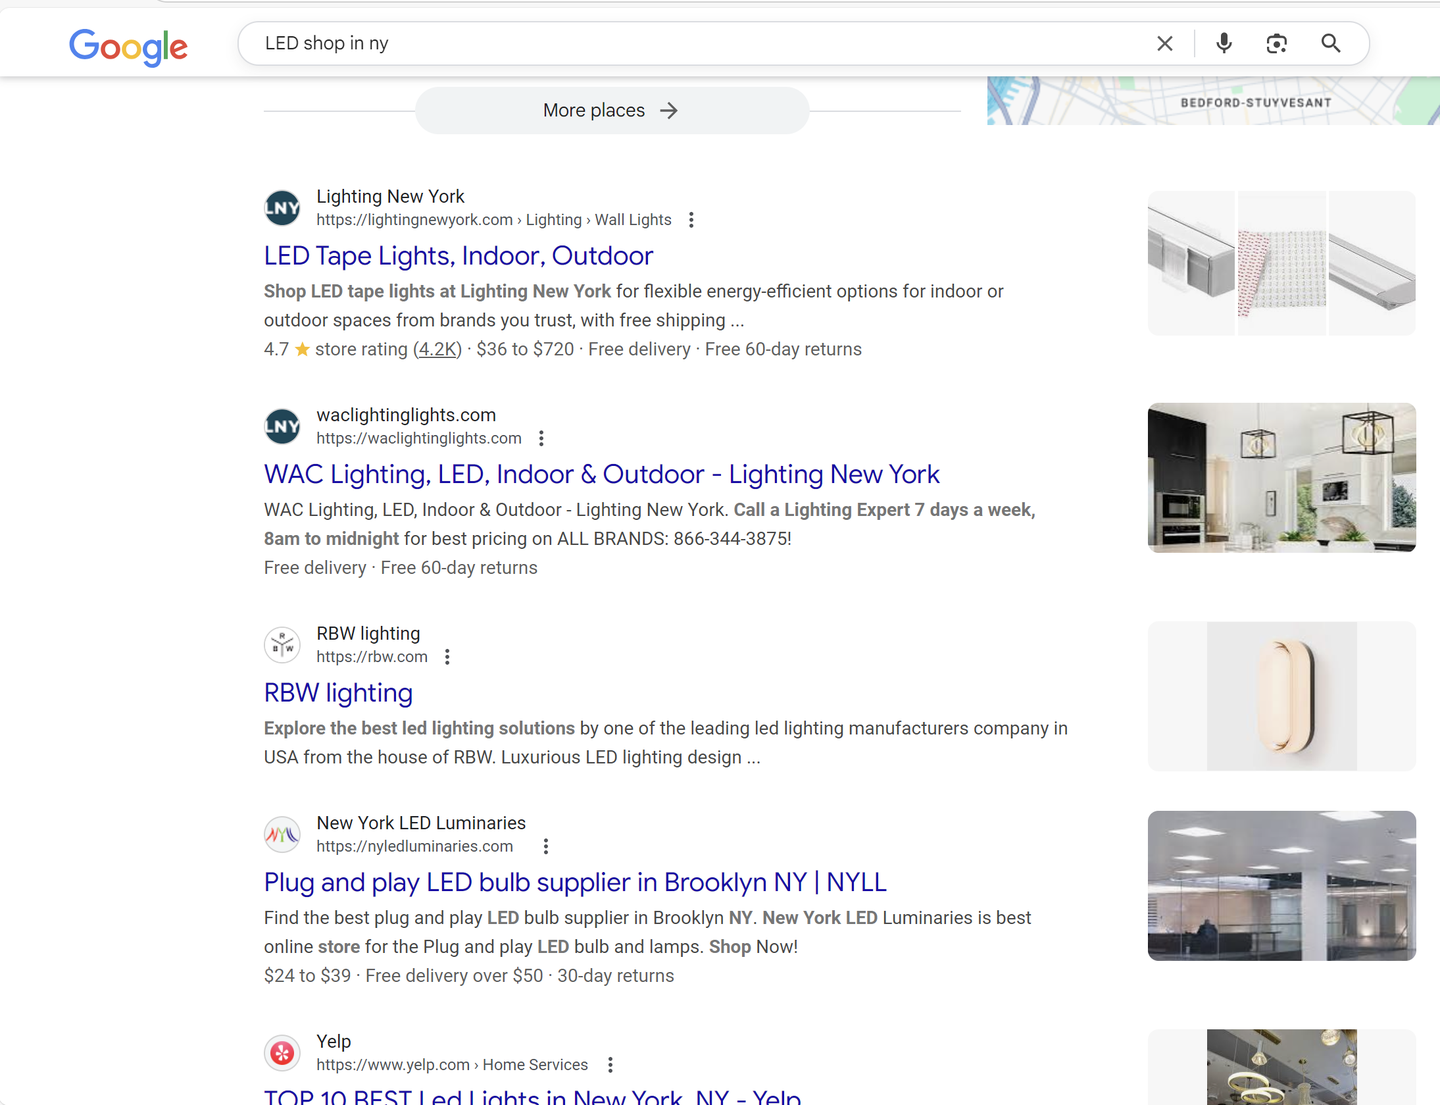Click inside the search box text
Image resolution: width=1440 pixels, height=1105 pixels.
326,43
